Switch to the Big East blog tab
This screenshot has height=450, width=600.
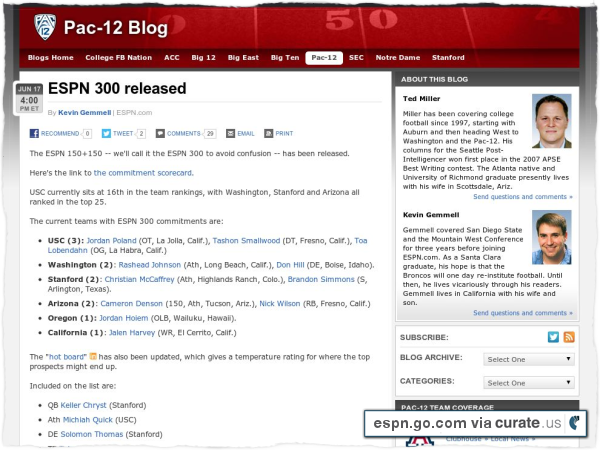(243, 57)
